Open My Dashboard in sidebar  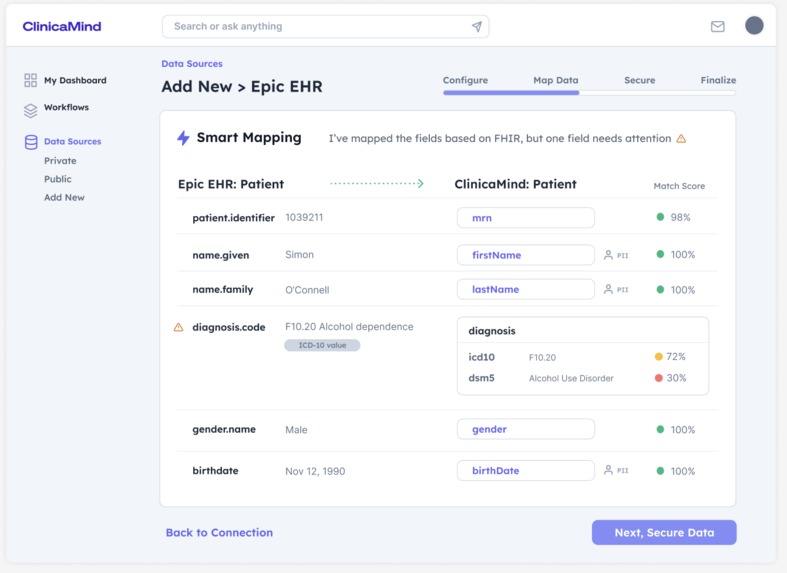75,80
